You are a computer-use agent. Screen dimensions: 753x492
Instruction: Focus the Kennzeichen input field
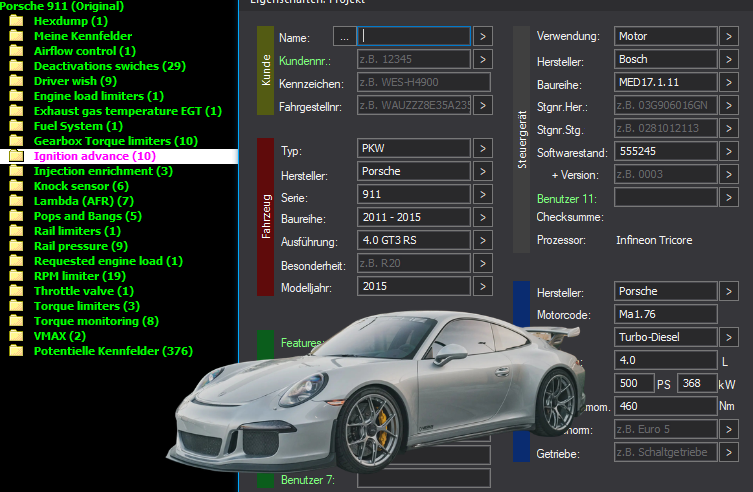[x=424, y=82]
